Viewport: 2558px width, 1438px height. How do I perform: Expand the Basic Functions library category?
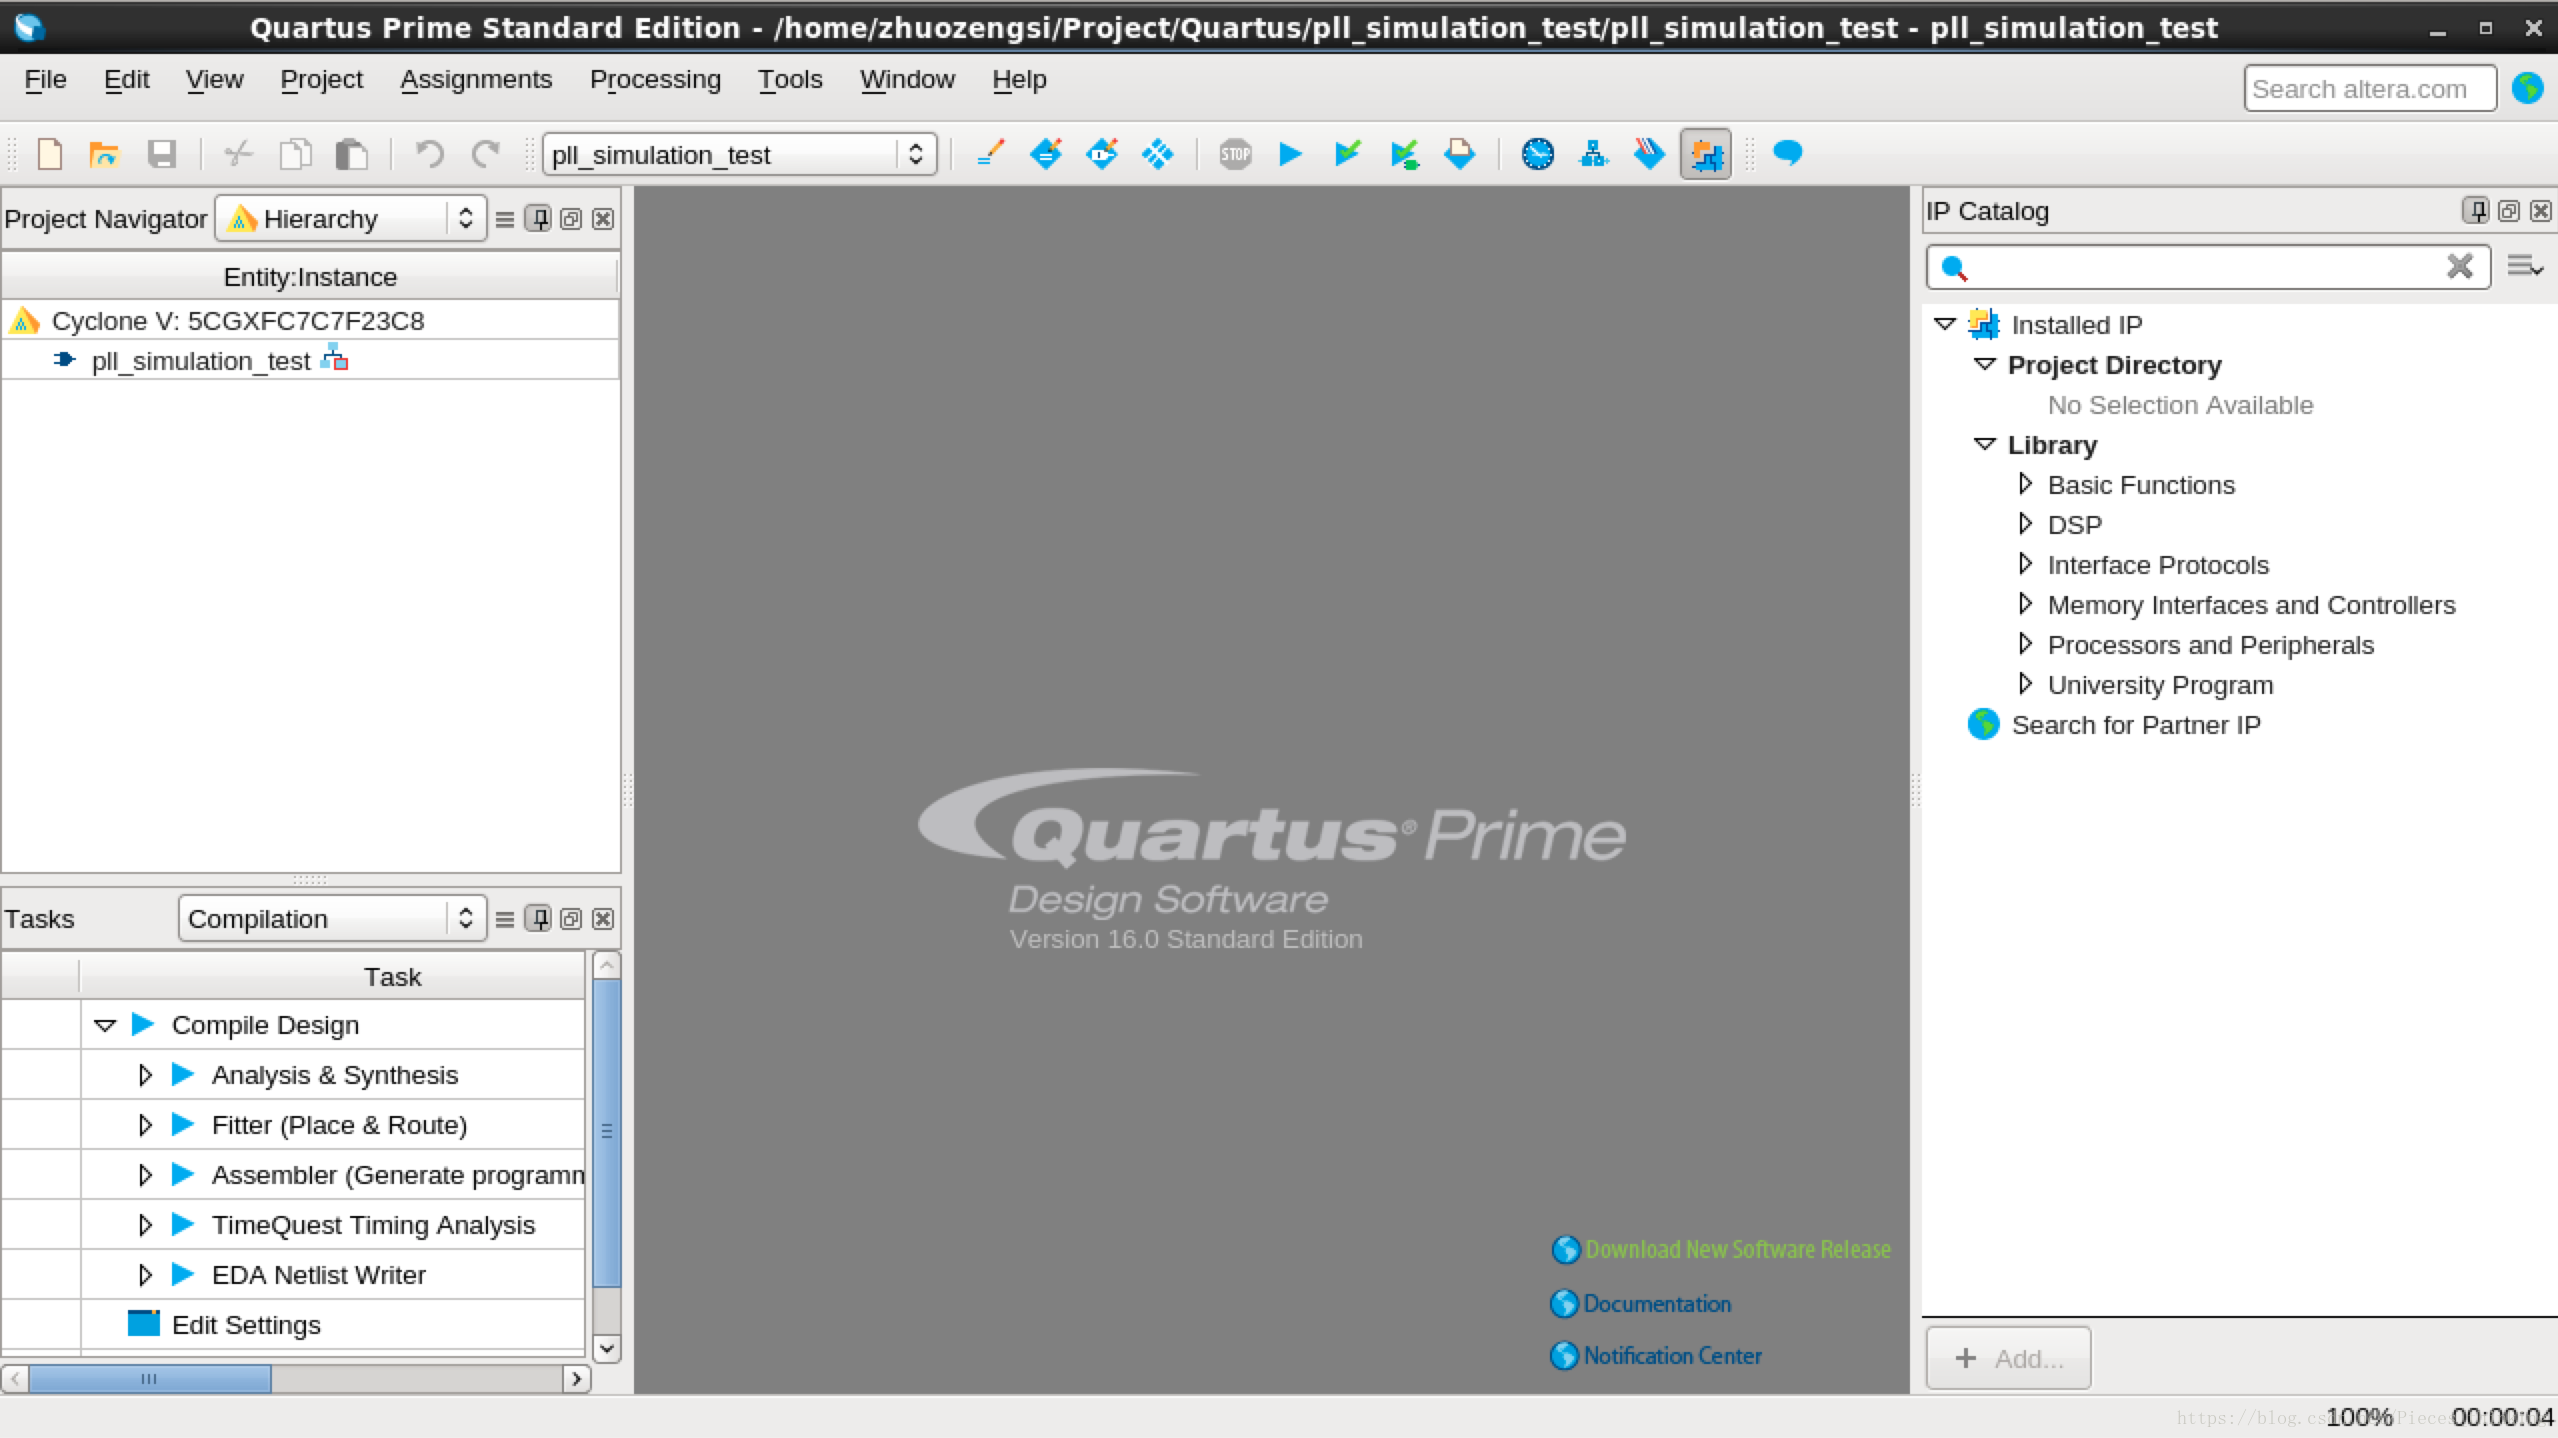(2026, 485)
